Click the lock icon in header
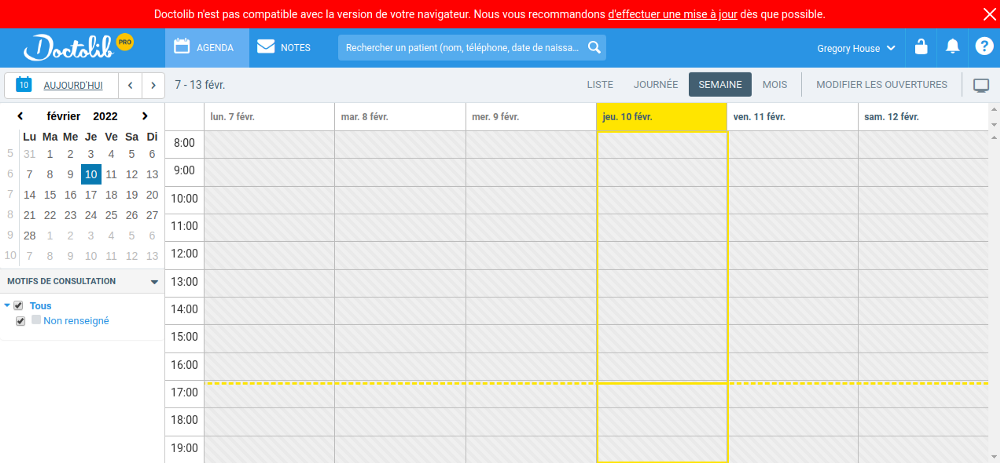Screen dimensions: 1000x463 tap(920, 47)
